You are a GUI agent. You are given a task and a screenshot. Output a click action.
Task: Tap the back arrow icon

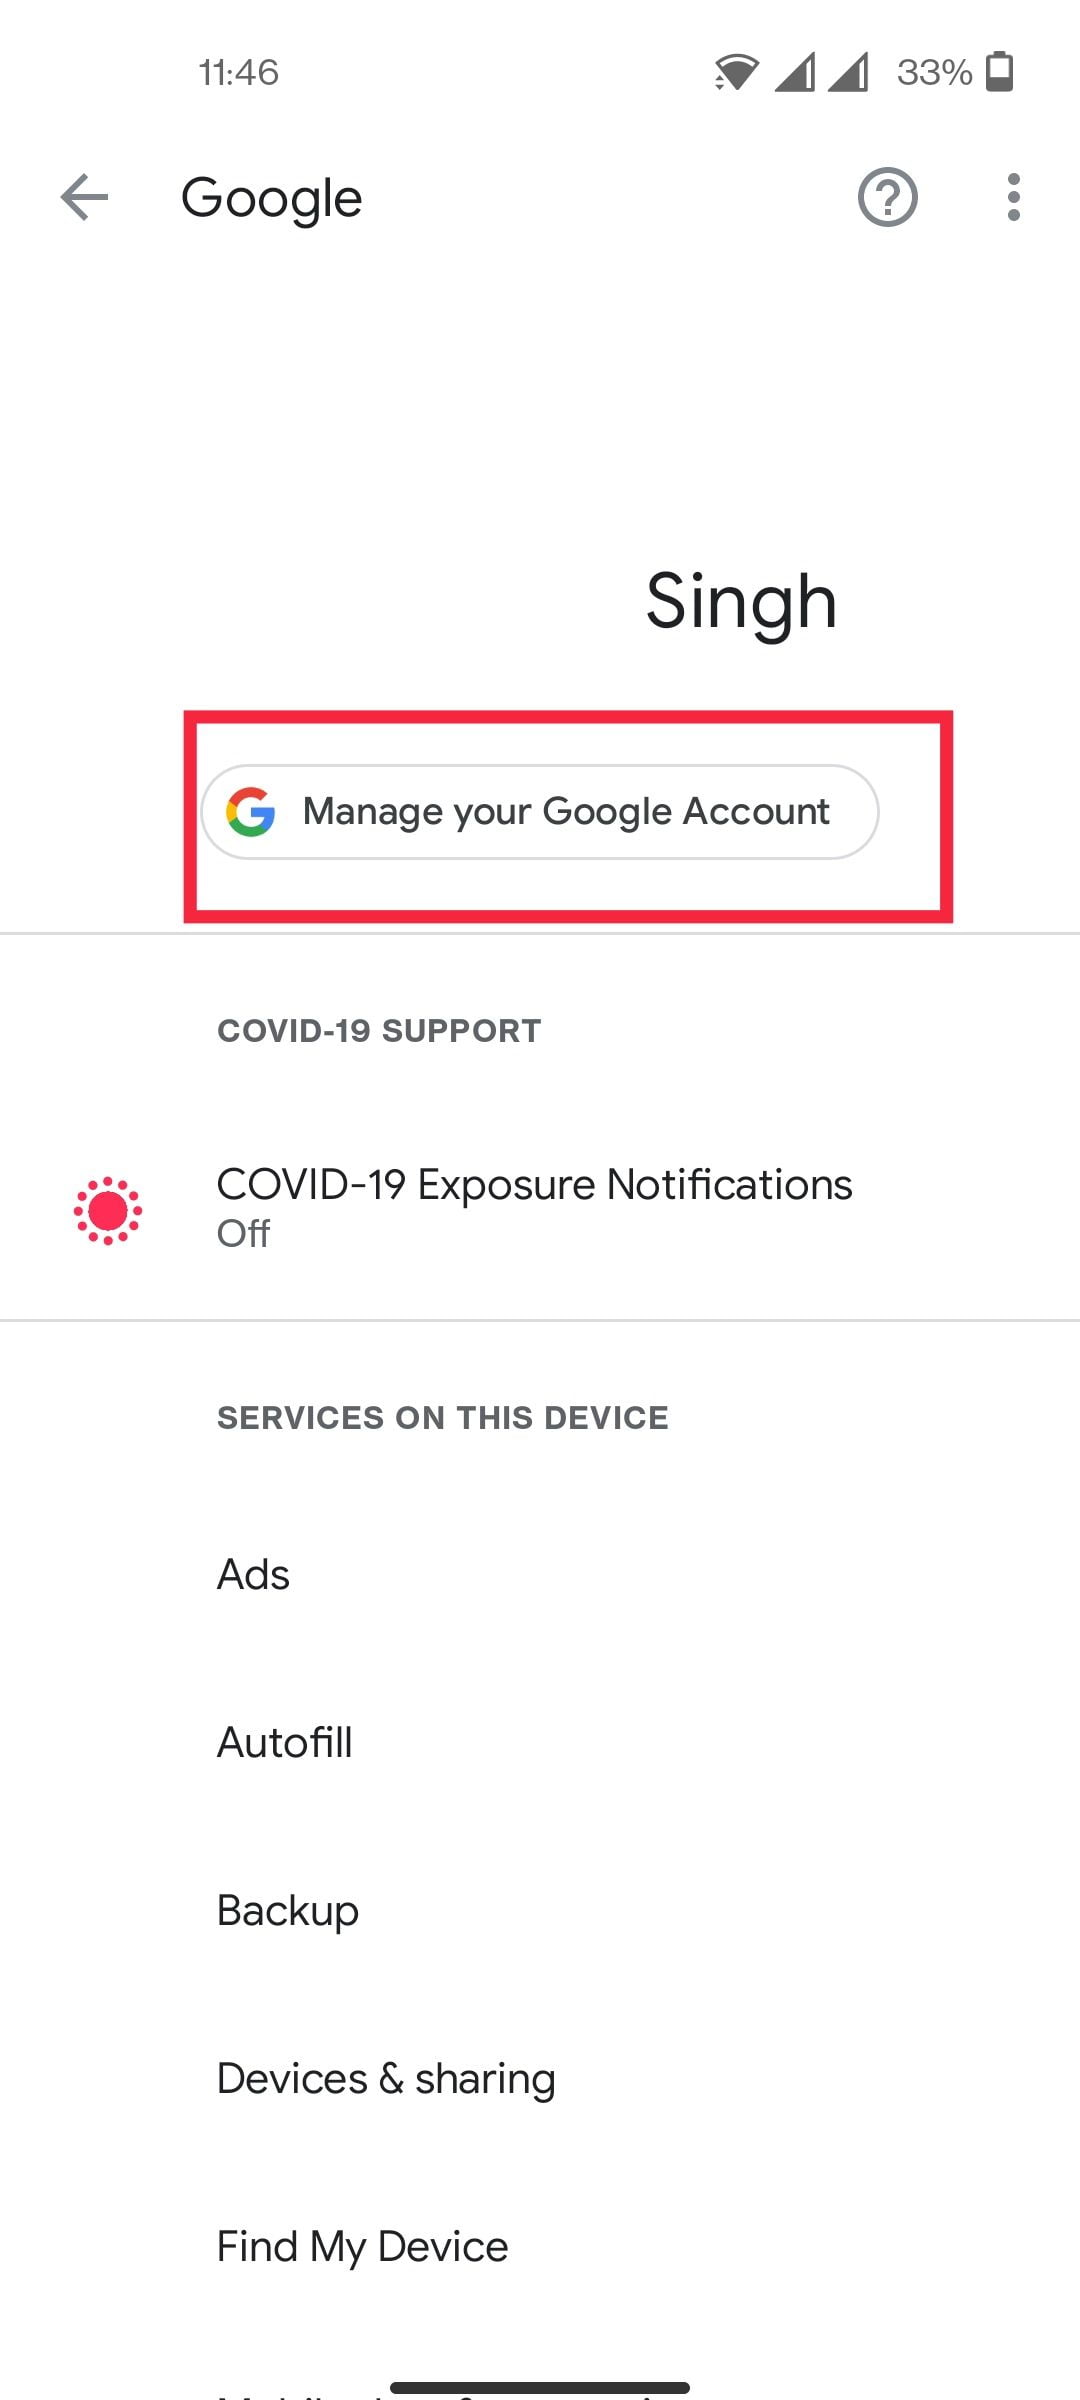pos(84,197)
